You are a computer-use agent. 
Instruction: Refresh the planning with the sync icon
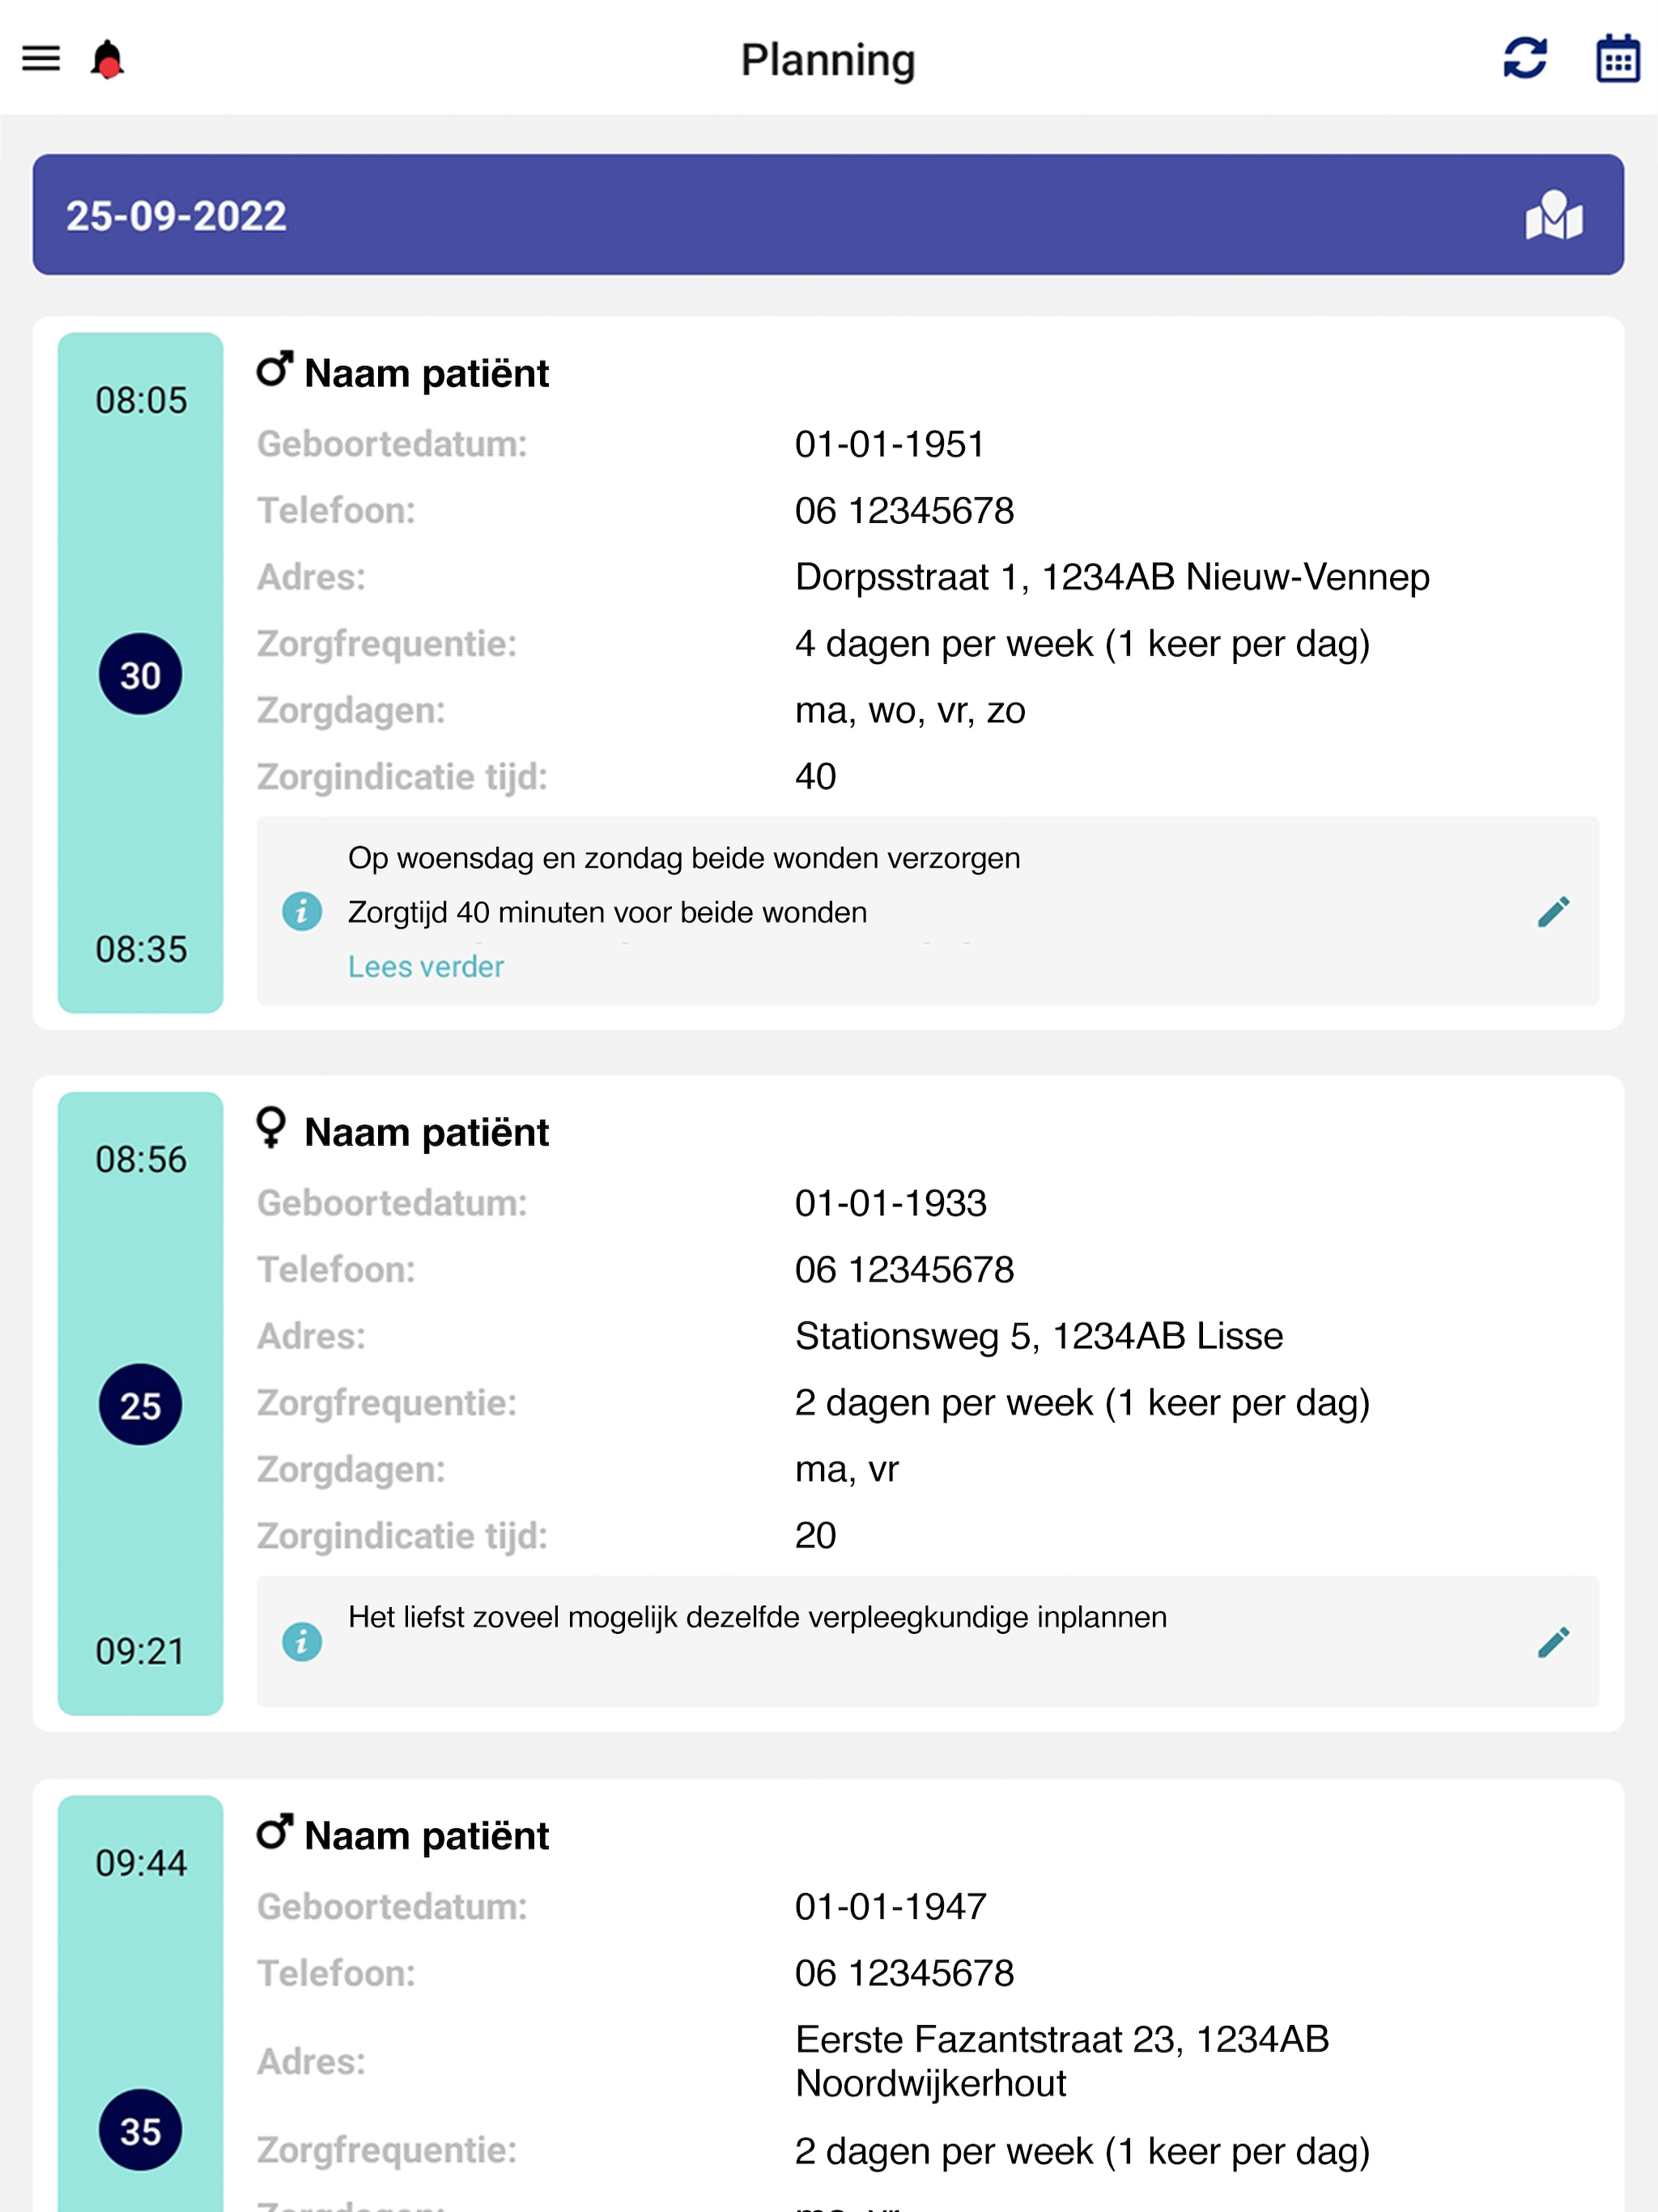point(1524,58)
